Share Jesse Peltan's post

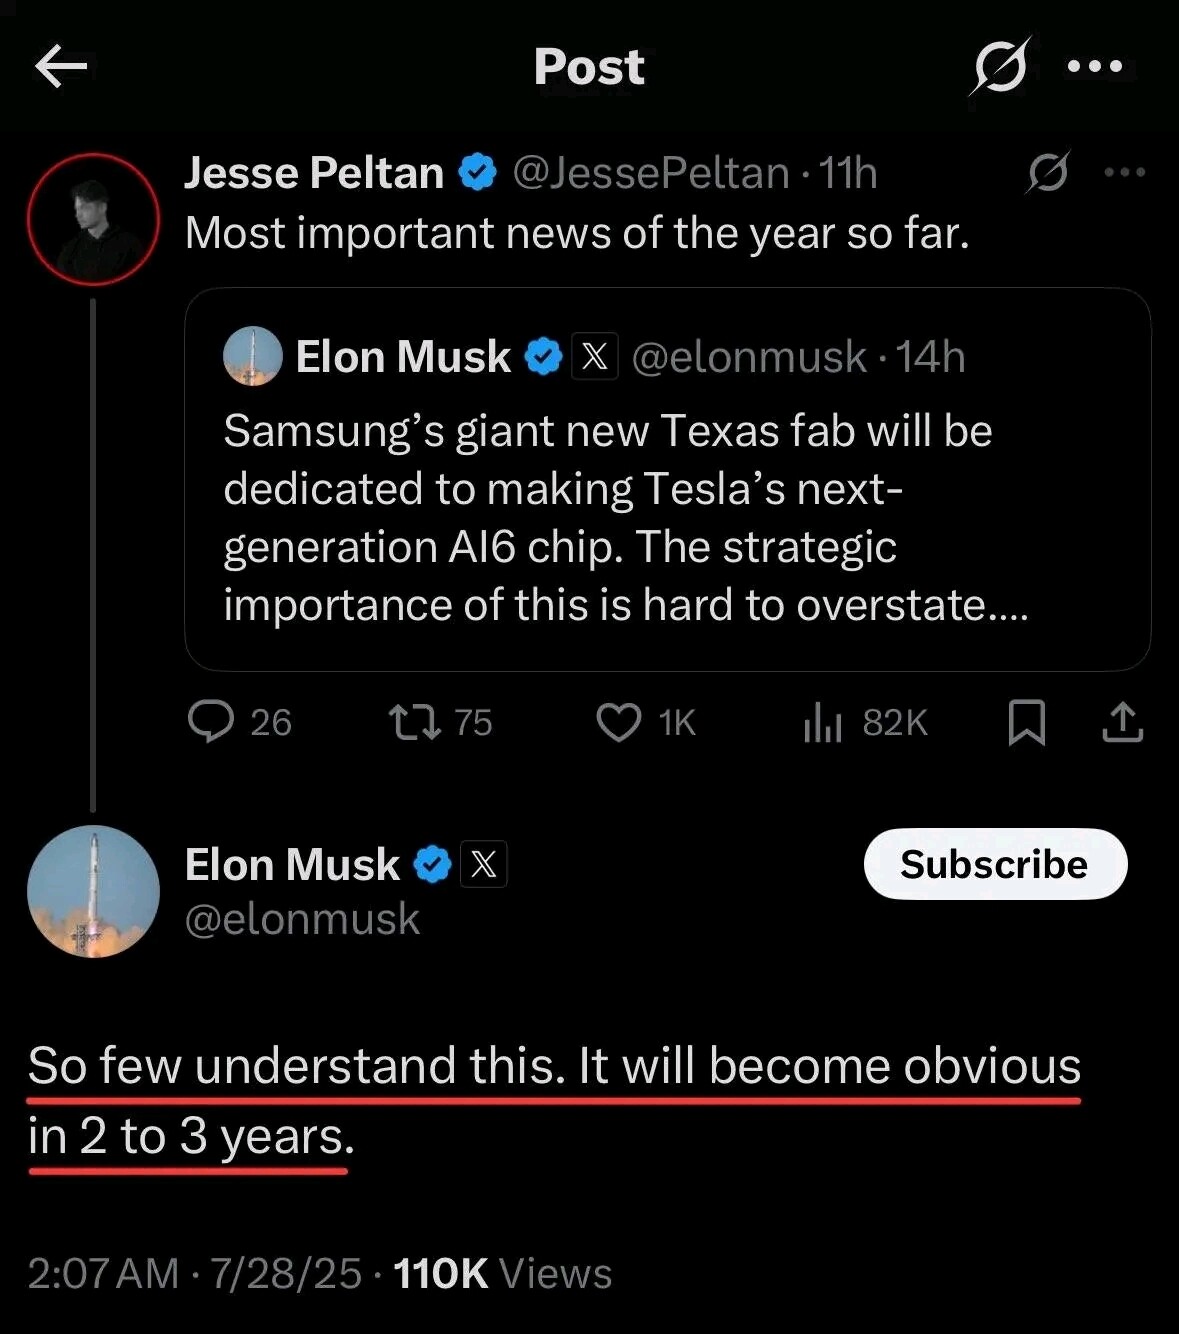[x=1122, y=722]
